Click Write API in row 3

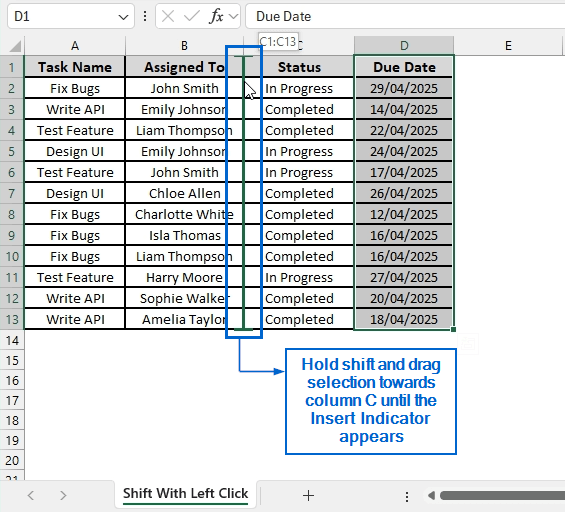pos(75,109)
